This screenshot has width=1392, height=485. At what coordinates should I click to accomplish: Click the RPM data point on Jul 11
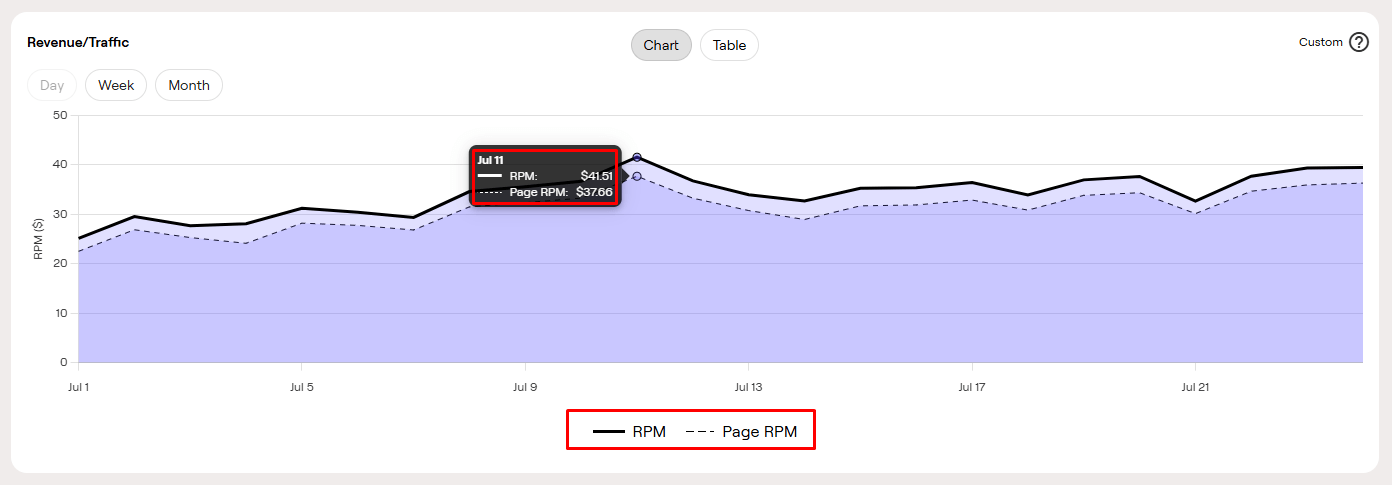[x=637, y=157]
